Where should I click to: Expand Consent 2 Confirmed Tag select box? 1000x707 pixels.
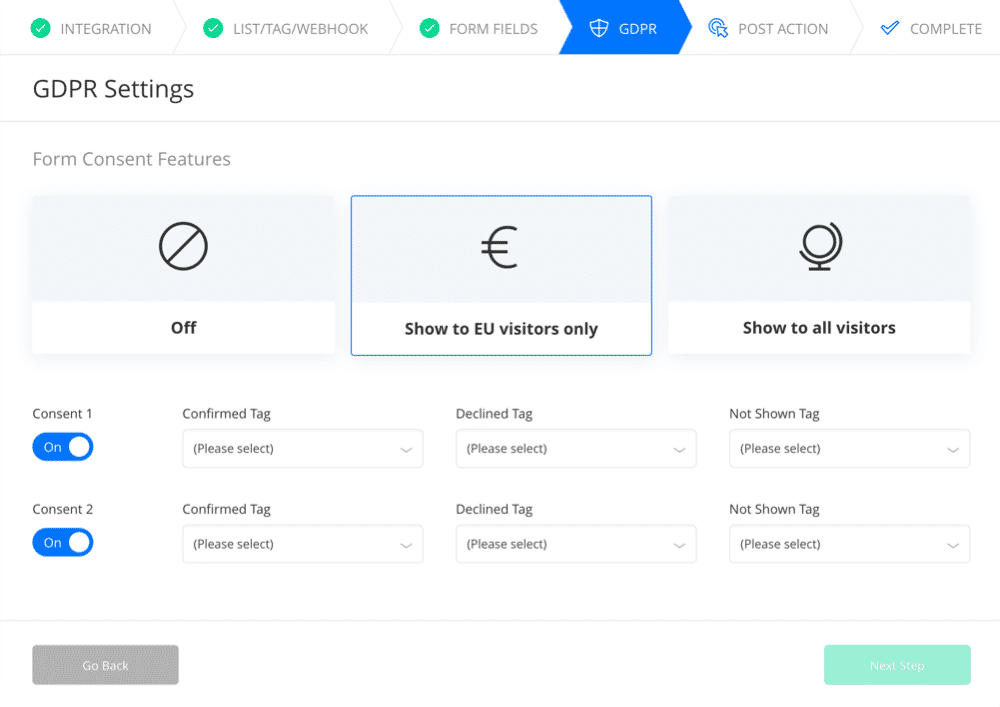[302, 544]
